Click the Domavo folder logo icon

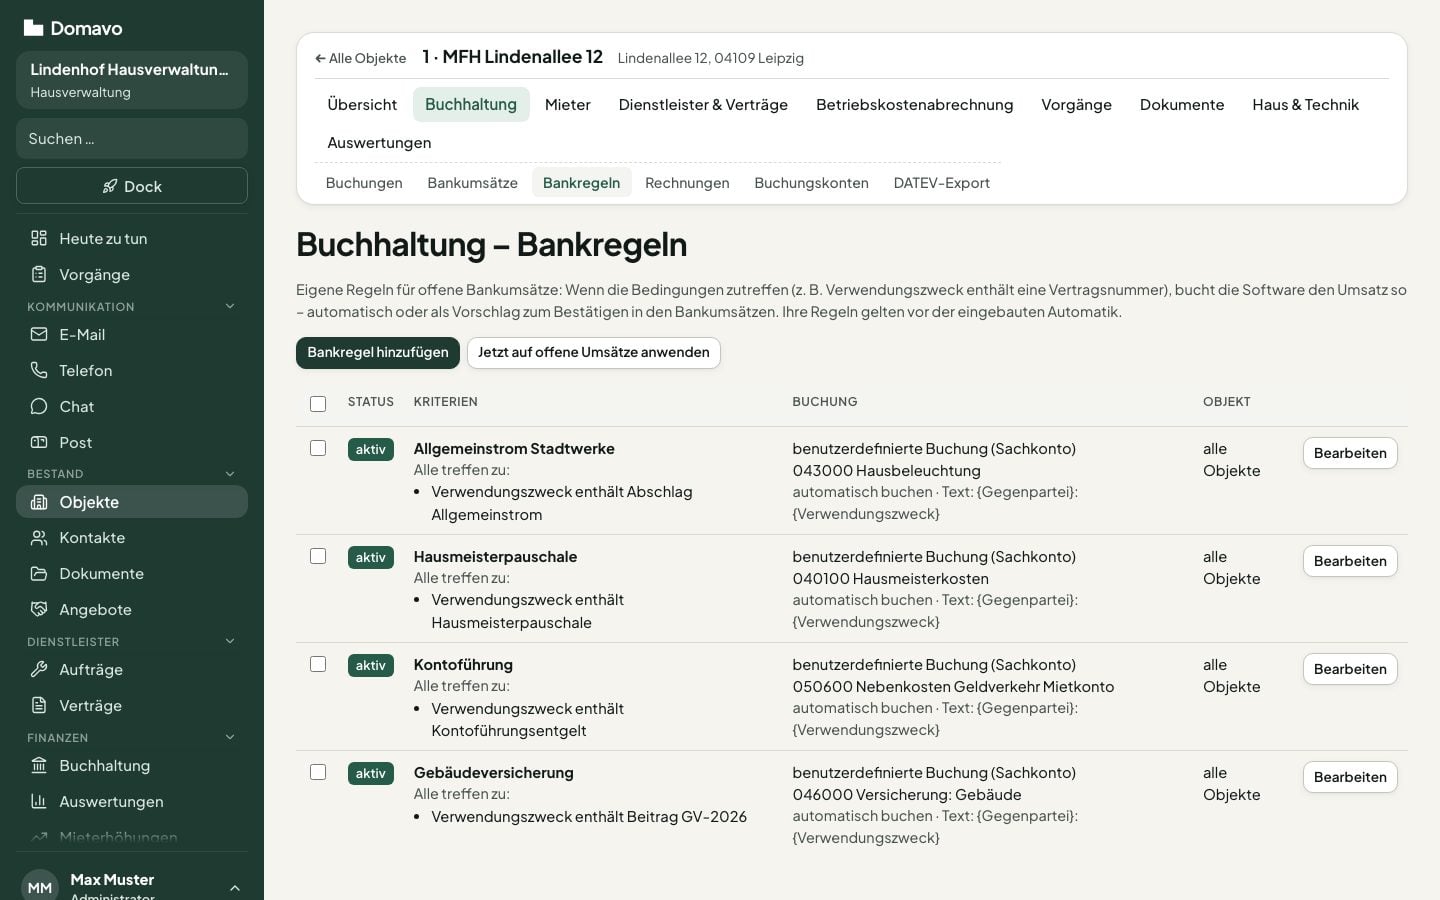click(x=33, y=28)
